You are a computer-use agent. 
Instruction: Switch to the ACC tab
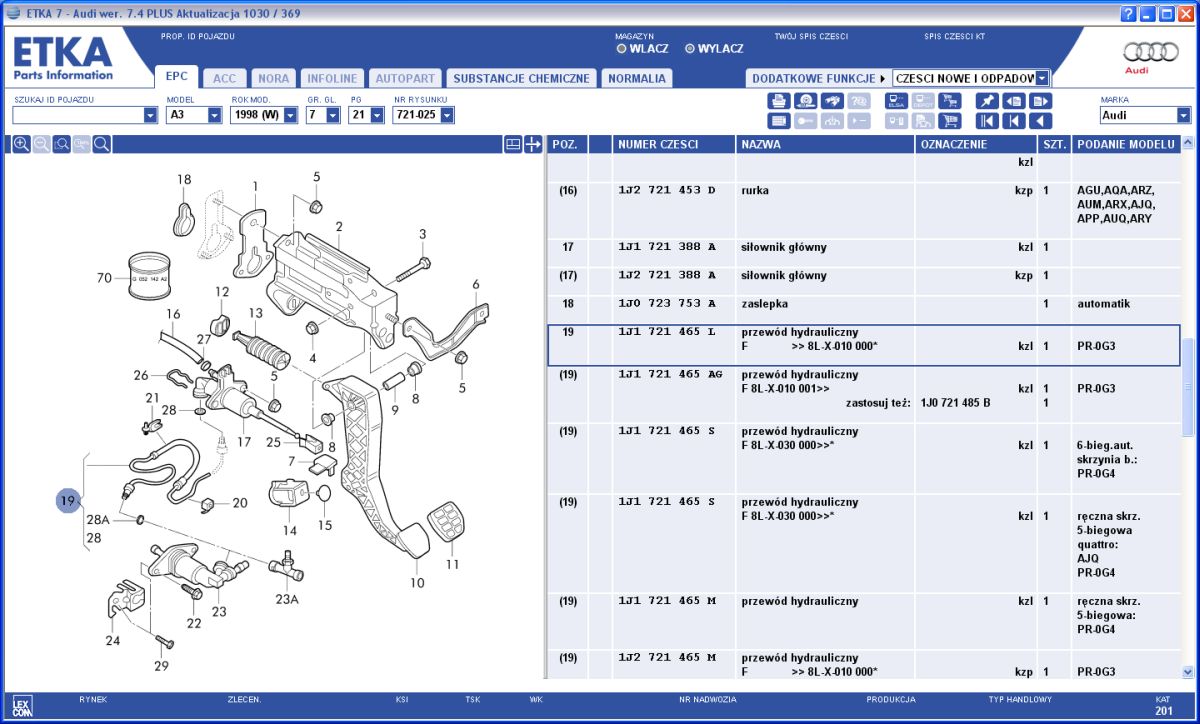(225, 78)
